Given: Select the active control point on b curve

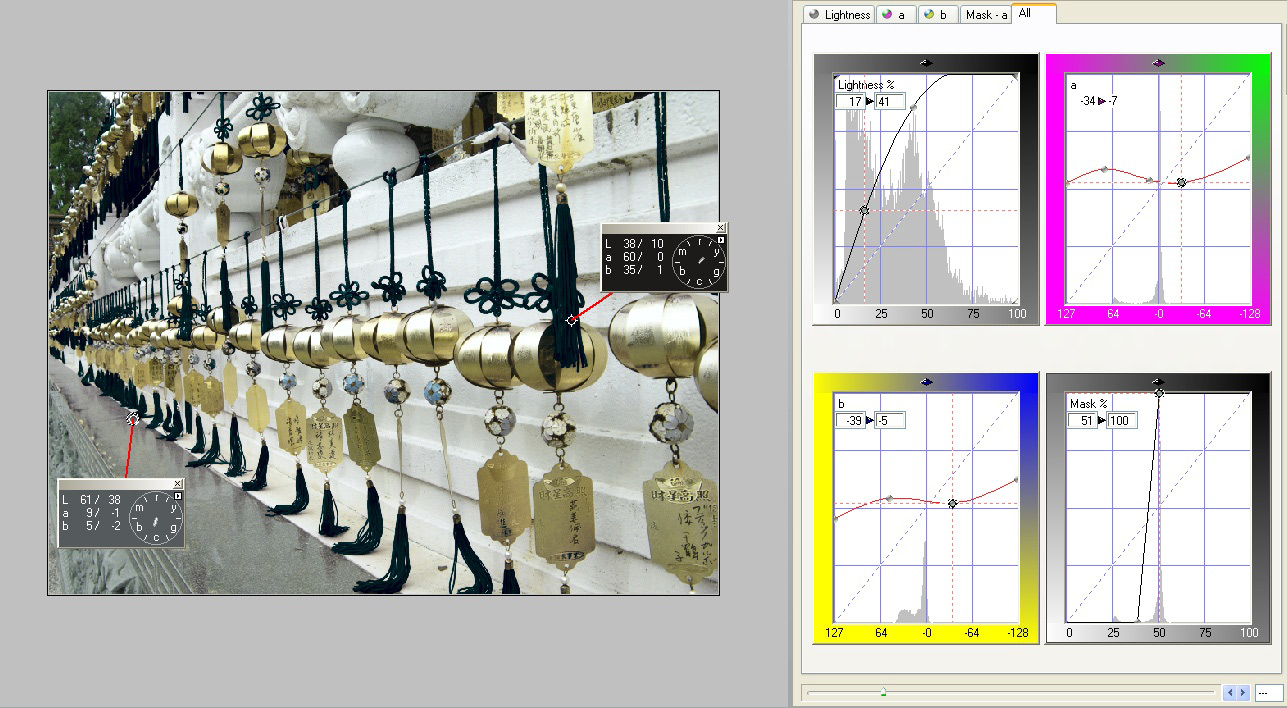Looking at the screenshot, I should click(952, 503).
